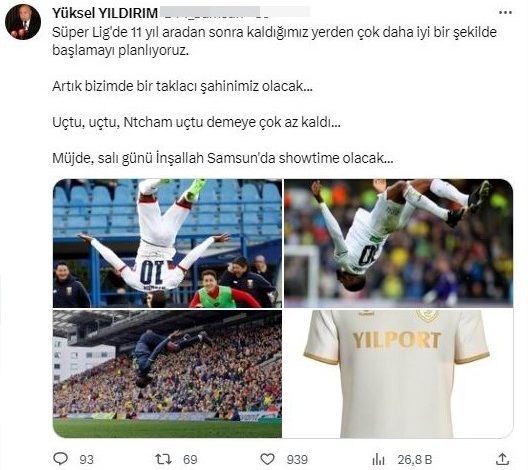The width and height of the screenshot is (528, 470).
Task: Open the Yüksel YILDIRIM profile name link
Action: pyautogui.click(x=105, y=13)
